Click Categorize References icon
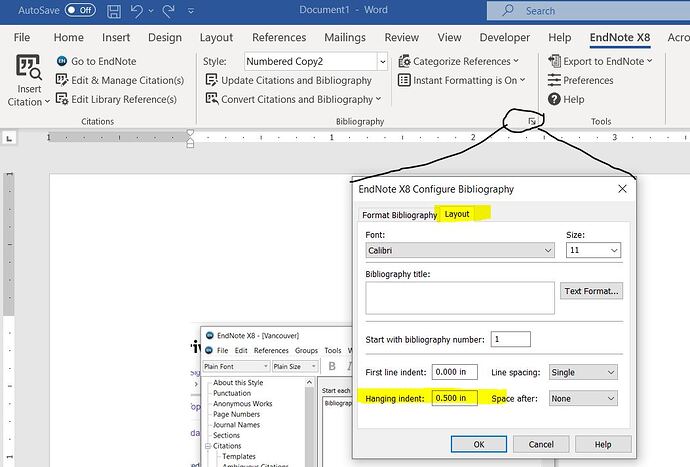 coord(404,61)
